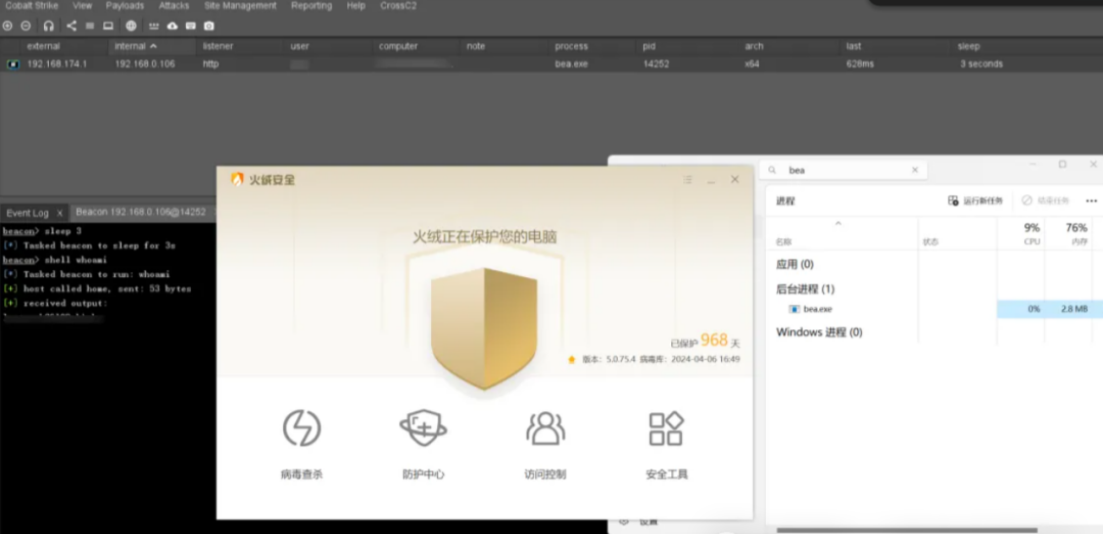Show pivot graph via the share-shaped icon
Screen dimensions: 1103x534
[x=72, y=26]
